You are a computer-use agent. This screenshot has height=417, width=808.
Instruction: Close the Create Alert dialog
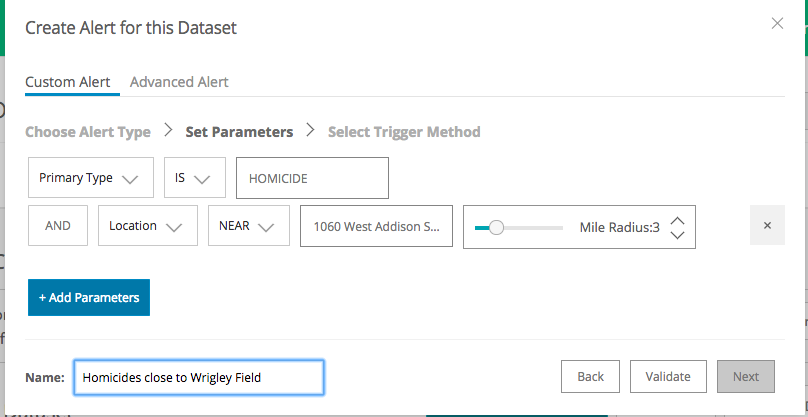(x=777, y=23)
